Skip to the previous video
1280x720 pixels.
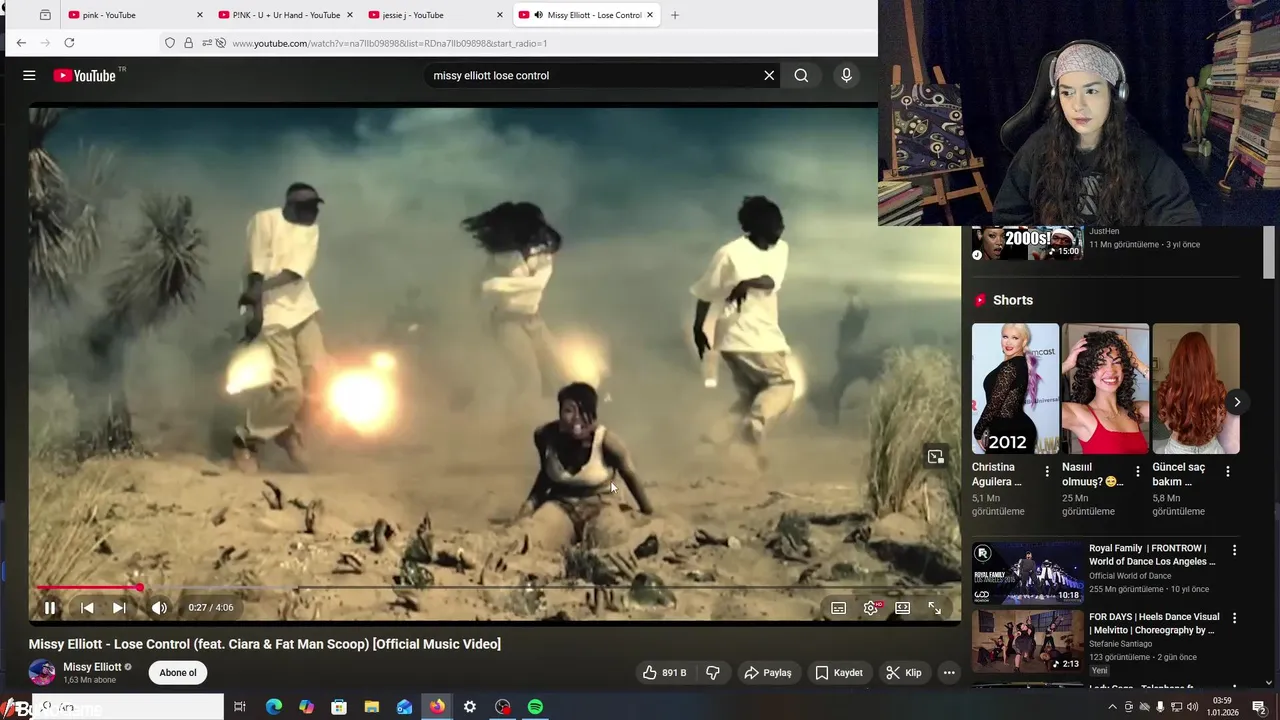coord(87,608)
